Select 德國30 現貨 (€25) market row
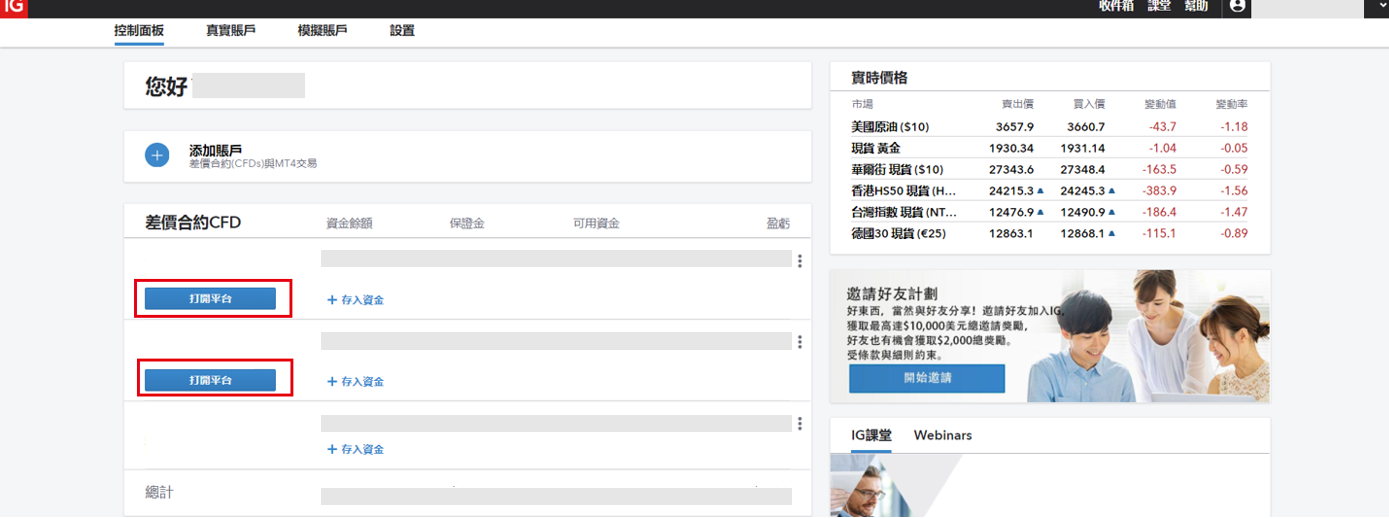This screenshot has height=518, width=1389. (x=1049, y=233)
